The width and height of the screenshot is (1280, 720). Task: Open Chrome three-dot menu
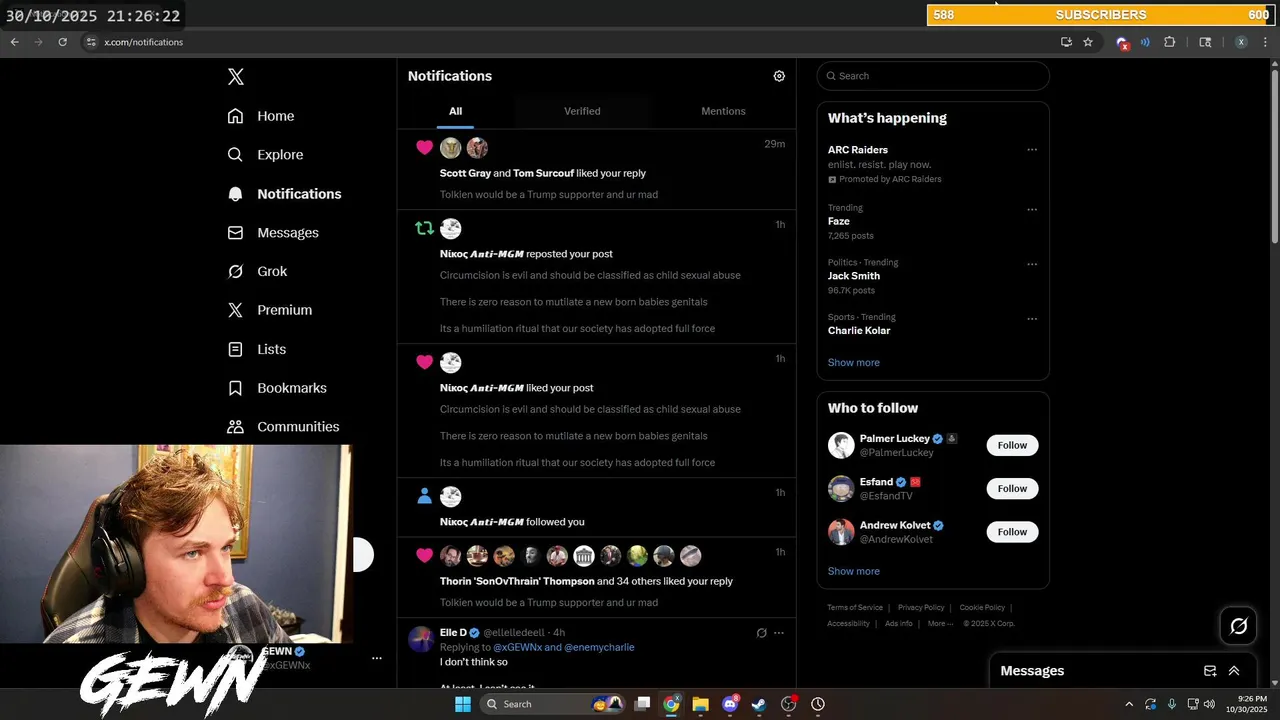click(1266, 42)
